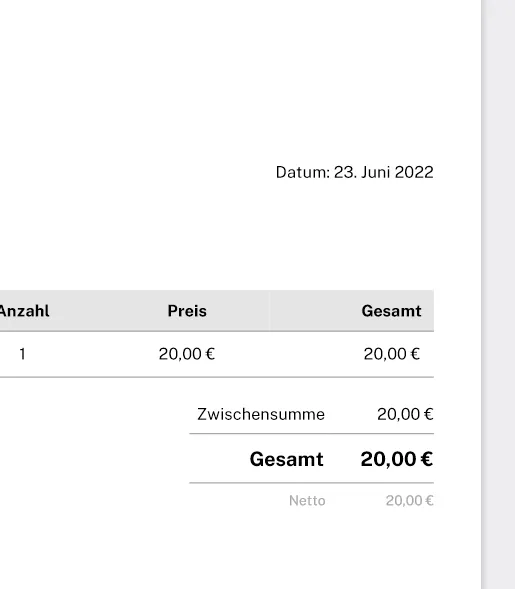Click the item price 20,00 € under Preis
515x589 pixels.
187,354
